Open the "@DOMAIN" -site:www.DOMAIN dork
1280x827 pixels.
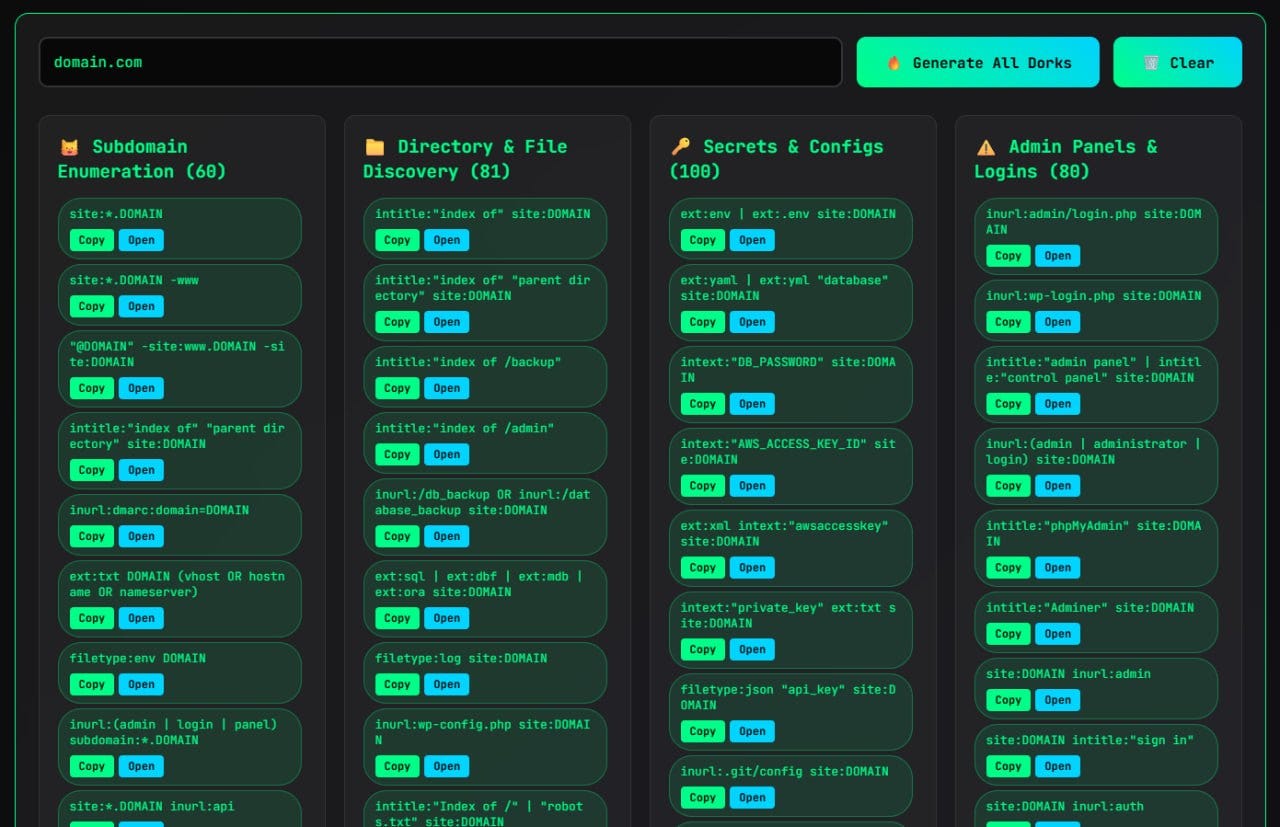[141, 388]
